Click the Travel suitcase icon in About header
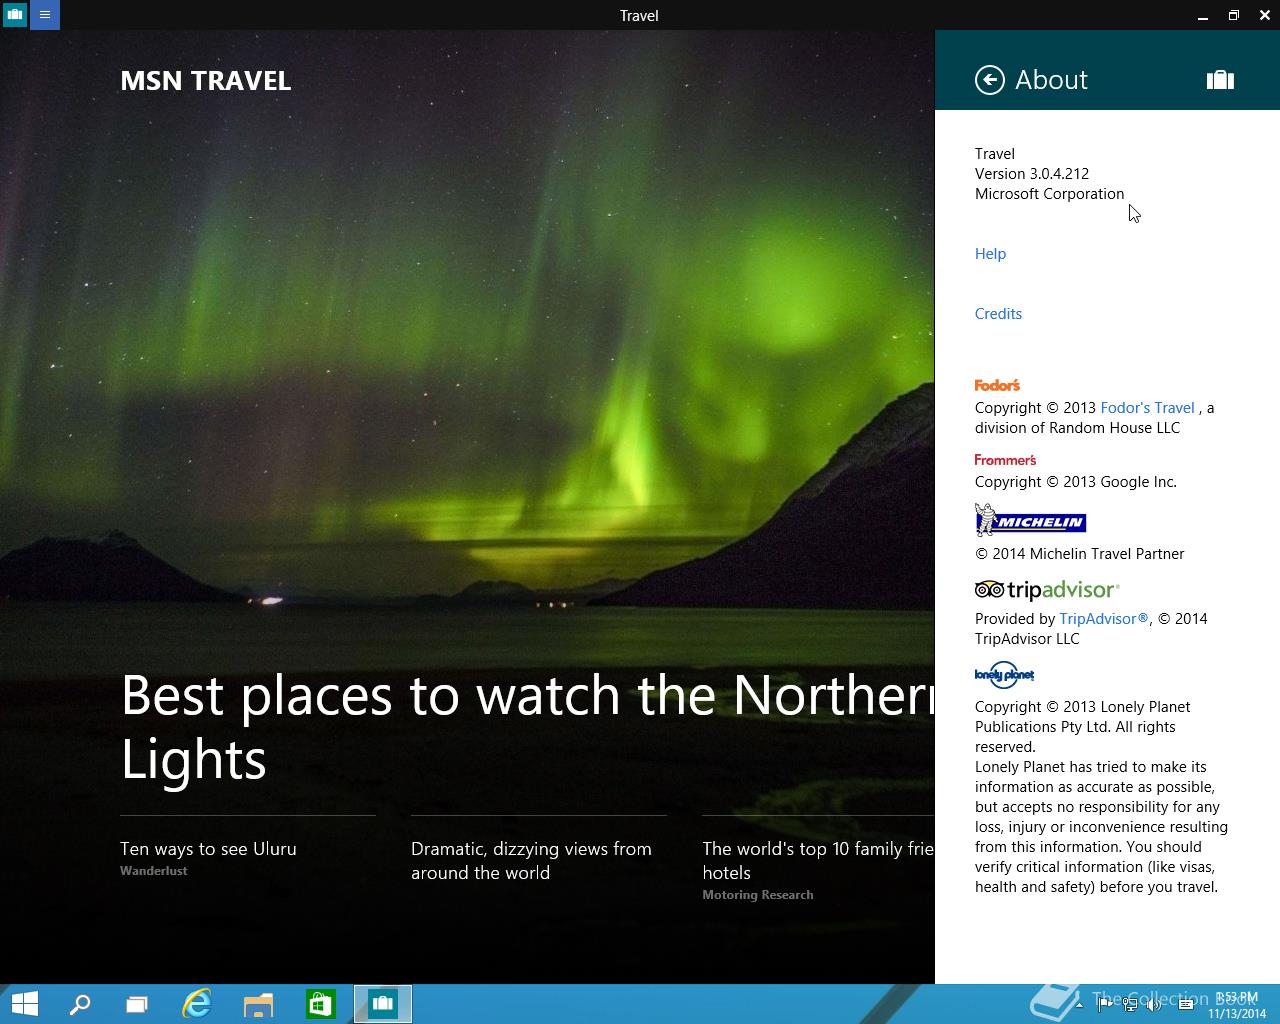This screenshot has height=1024, width=1280. (1220, 80)
